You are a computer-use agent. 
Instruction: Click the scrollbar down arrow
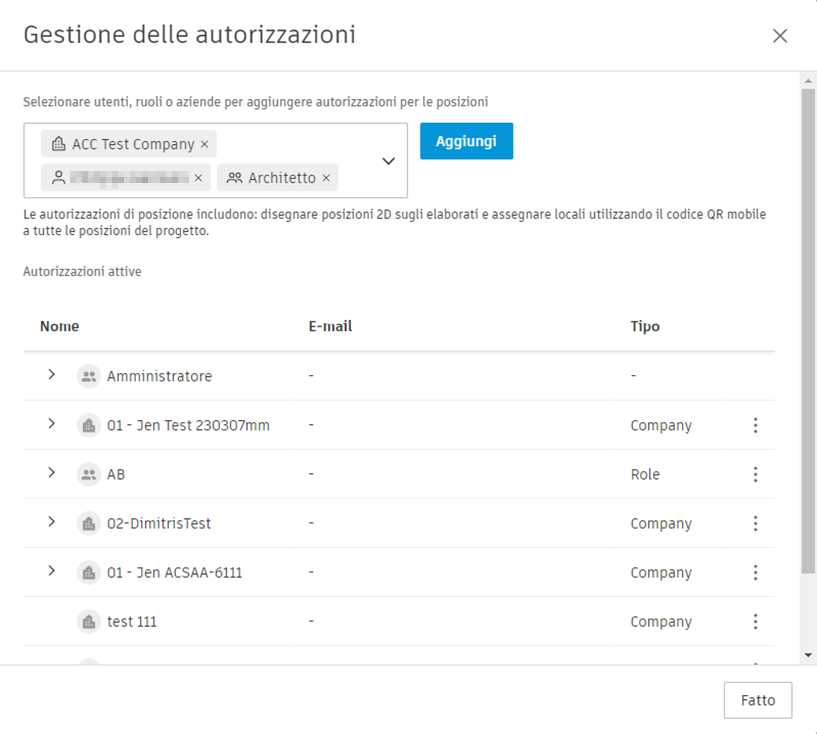808,655
